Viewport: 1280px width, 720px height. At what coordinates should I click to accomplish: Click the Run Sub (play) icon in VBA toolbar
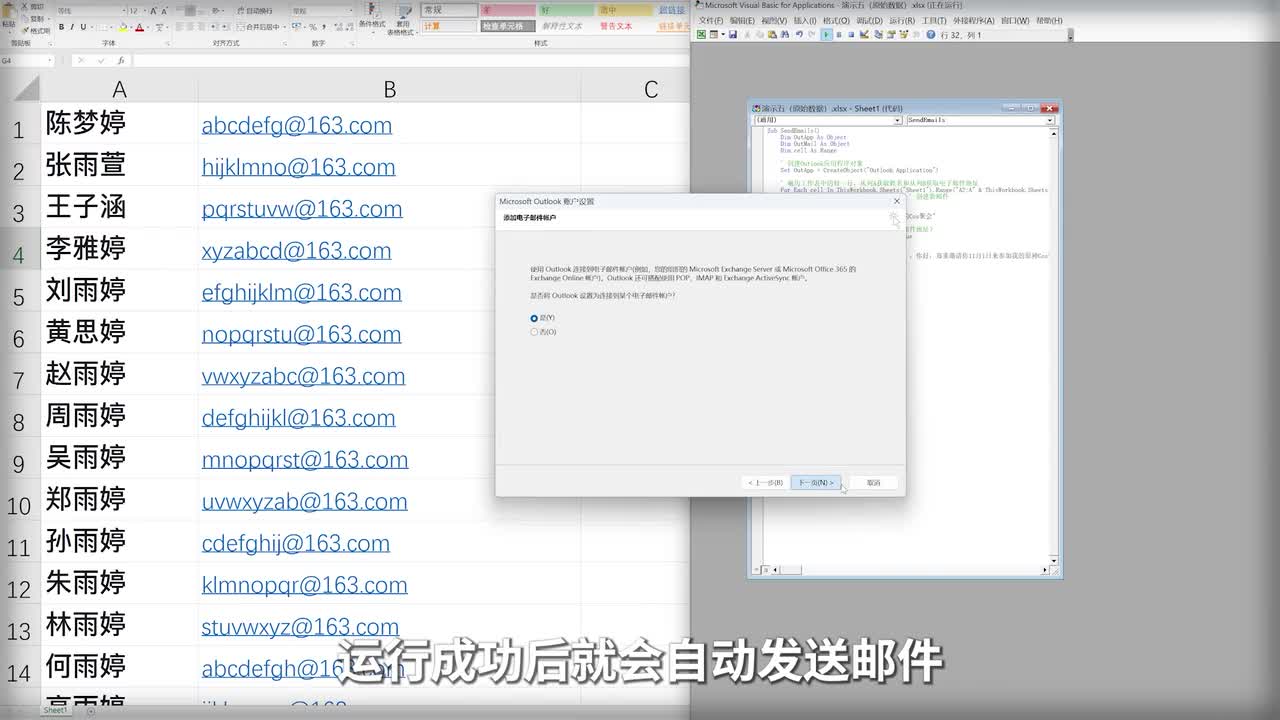[x=827, y=35]
